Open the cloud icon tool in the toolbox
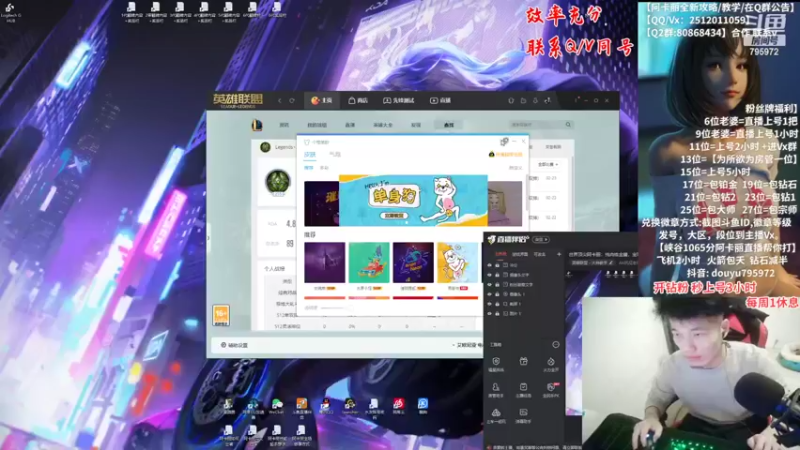Viewport: 800px width, 450px height. [496, 416]
